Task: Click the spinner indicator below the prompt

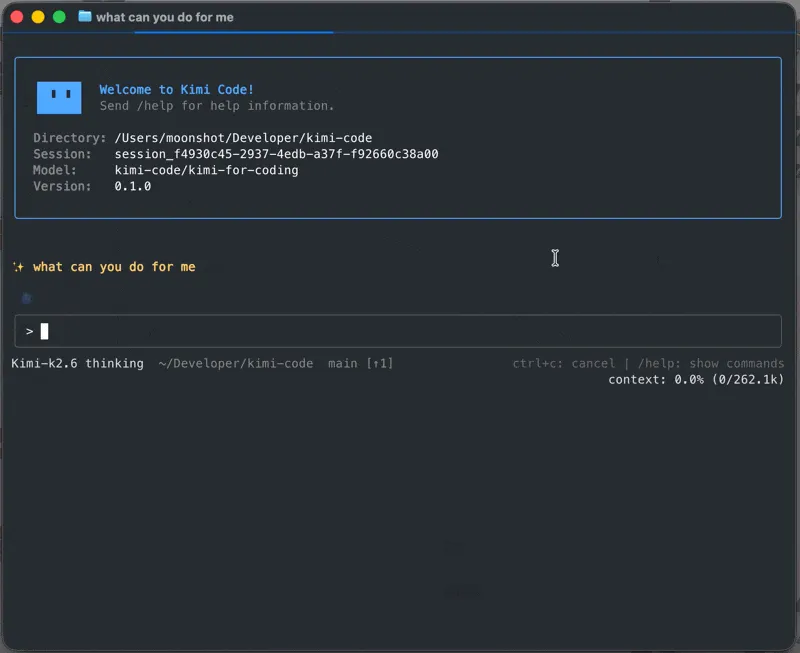Action: (27, 298)
